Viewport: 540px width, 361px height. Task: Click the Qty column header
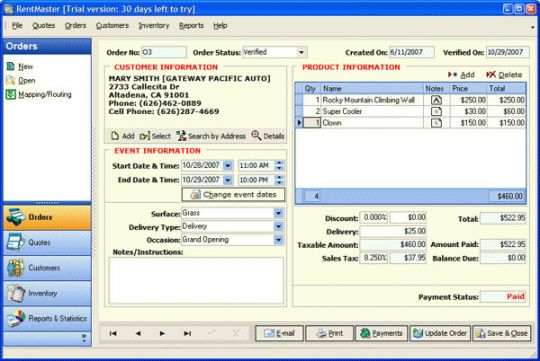click(312, 89)
